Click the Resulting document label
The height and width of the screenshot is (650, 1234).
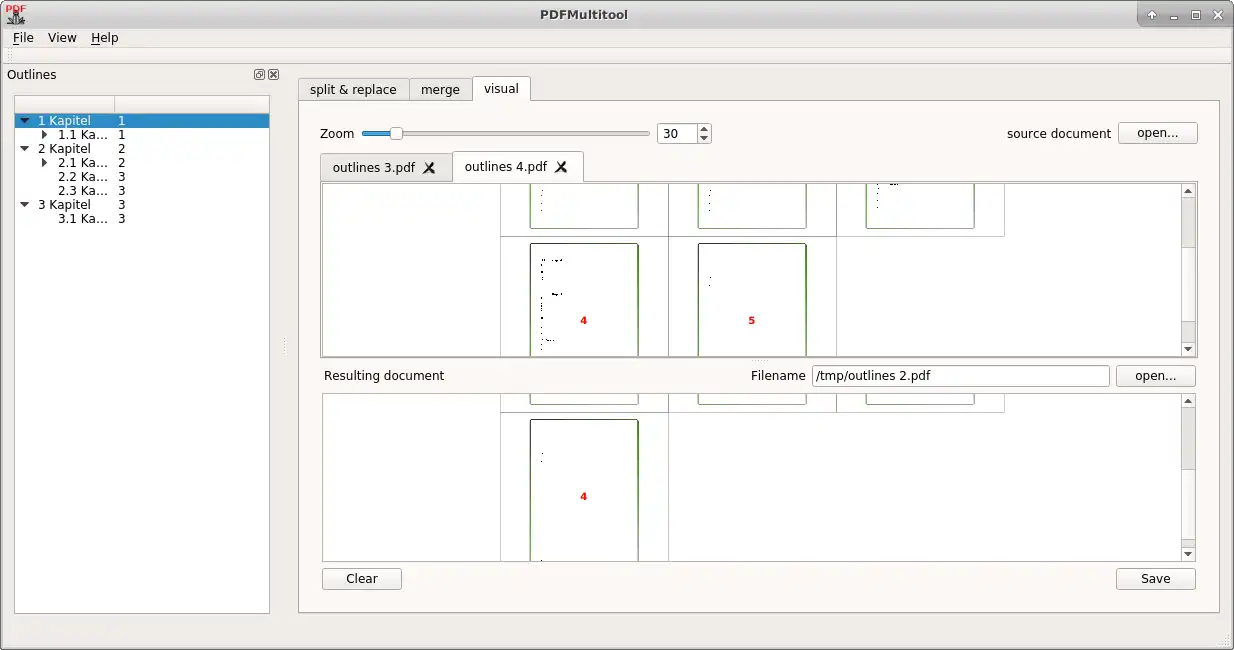tap(384, 376)
